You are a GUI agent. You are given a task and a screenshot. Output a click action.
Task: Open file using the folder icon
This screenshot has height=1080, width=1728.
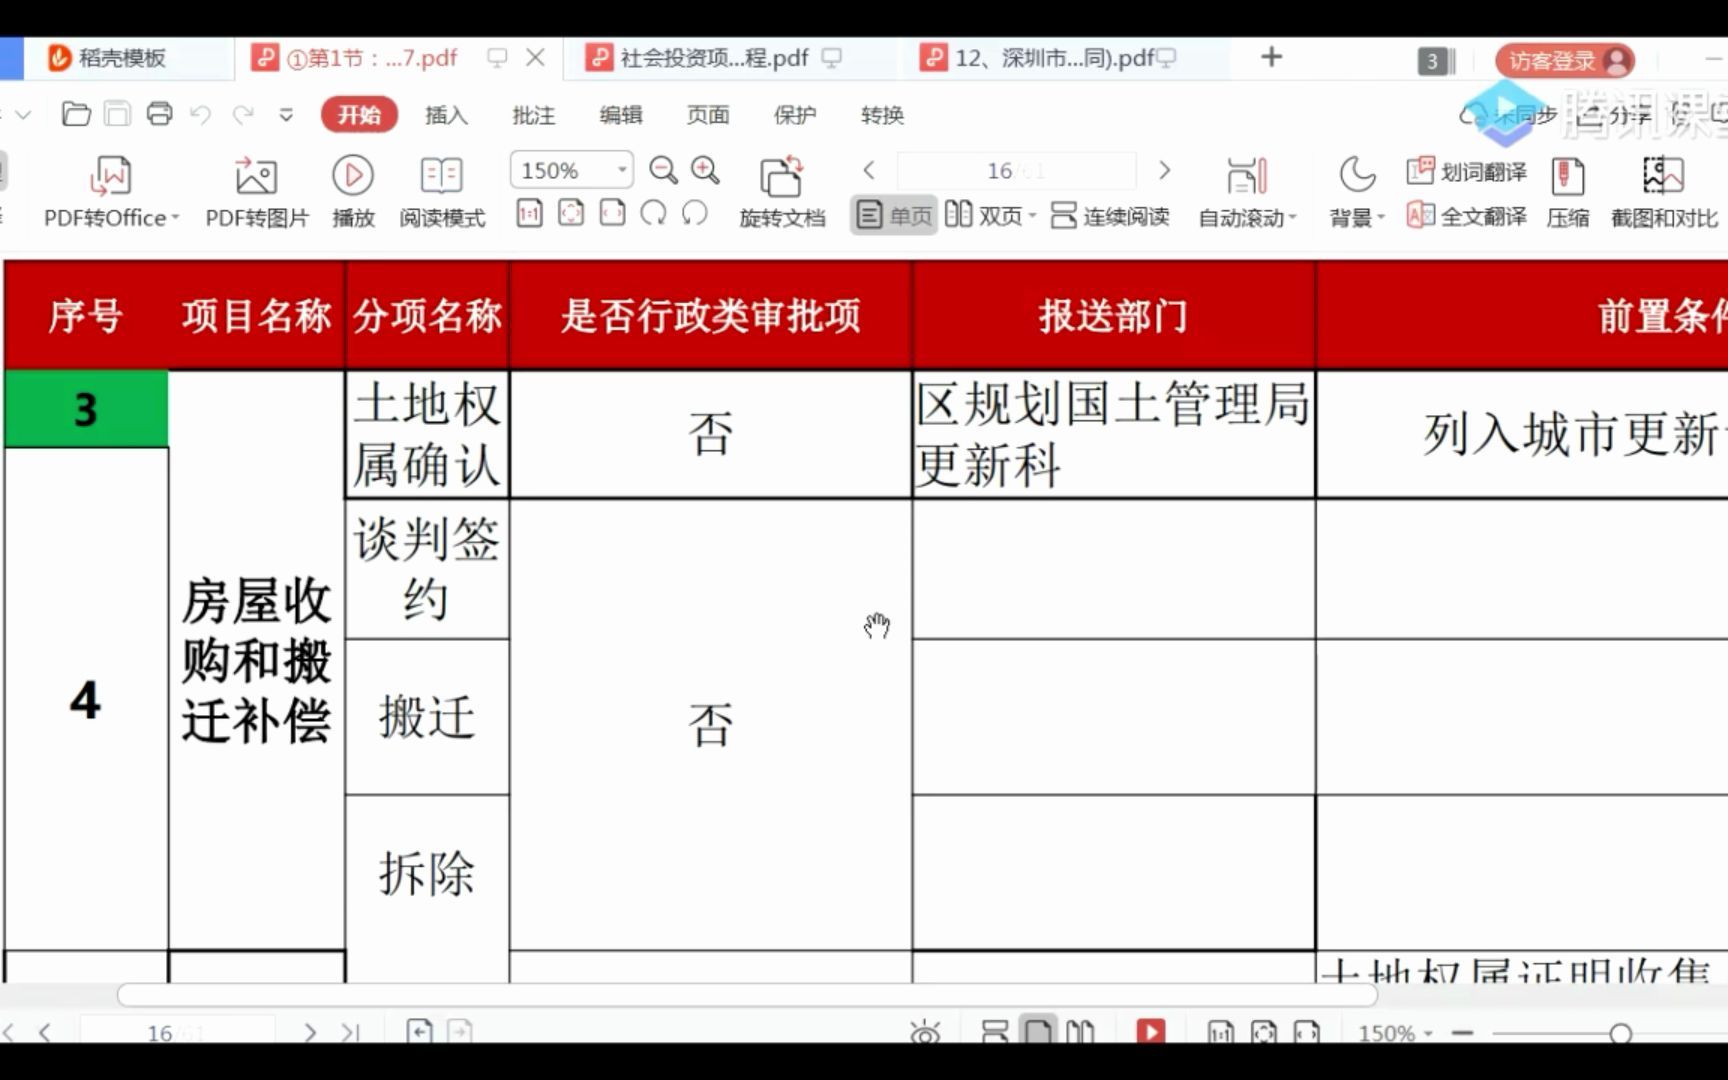76,114
